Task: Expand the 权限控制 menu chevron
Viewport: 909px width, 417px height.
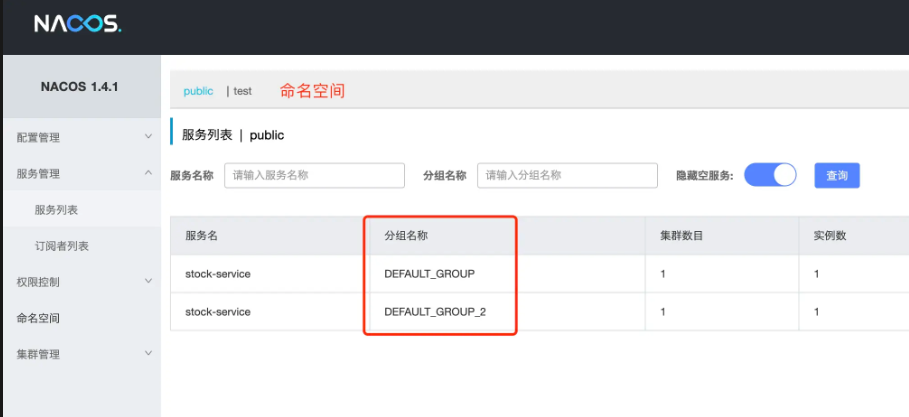Action: click(148, 282)
